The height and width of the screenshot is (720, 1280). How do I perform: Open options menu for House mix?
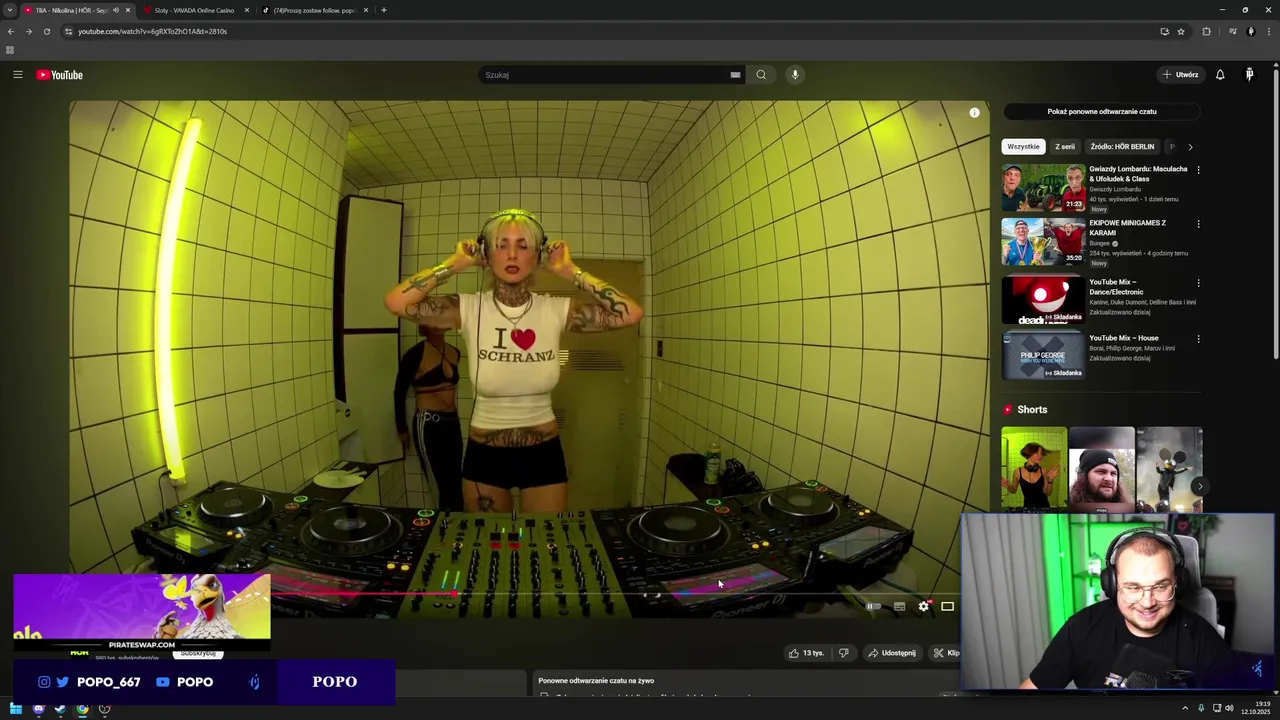pos(1198,339)
